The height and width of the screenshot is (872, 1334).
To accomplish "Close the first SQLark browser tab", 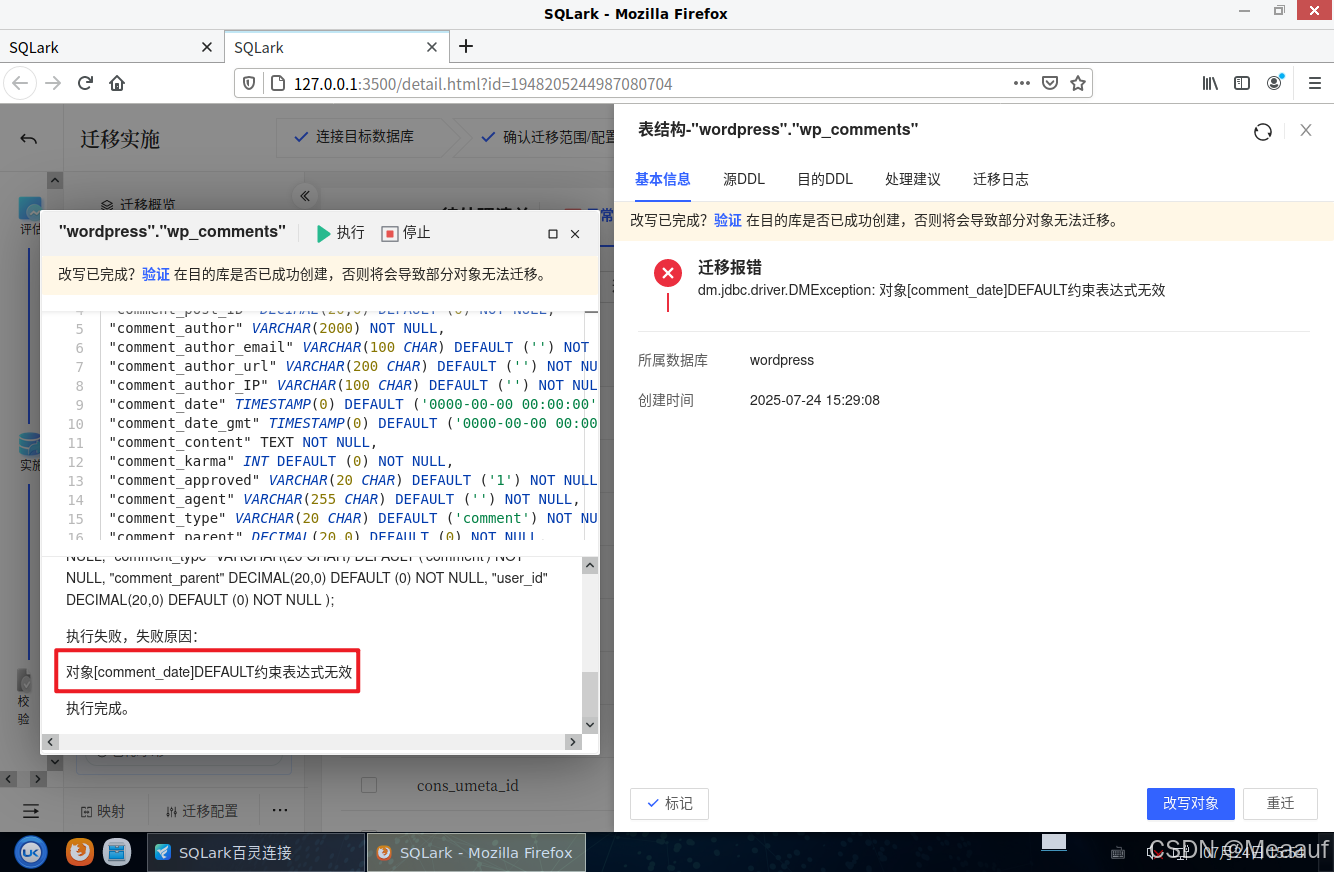I will pos(207,47).
